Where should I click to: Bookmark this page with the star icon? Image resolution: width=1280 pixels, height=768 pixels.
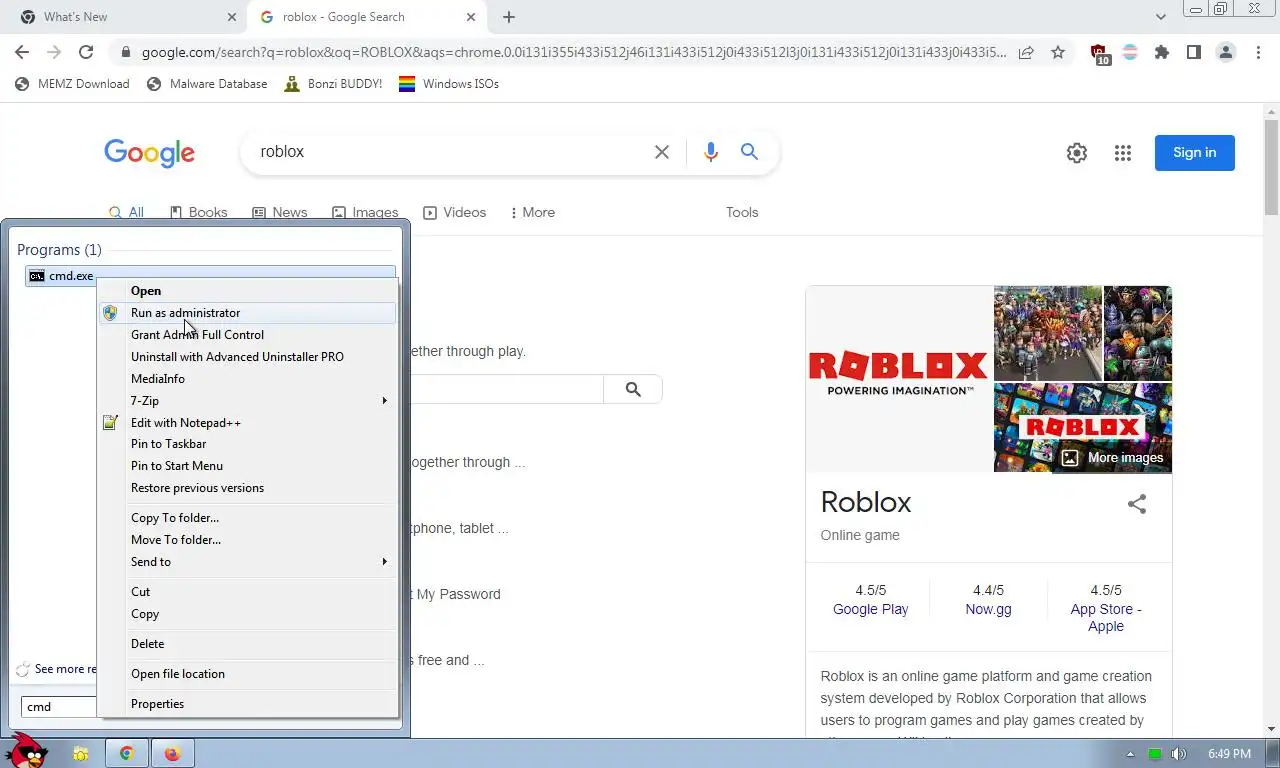[x=1058, y=52]
